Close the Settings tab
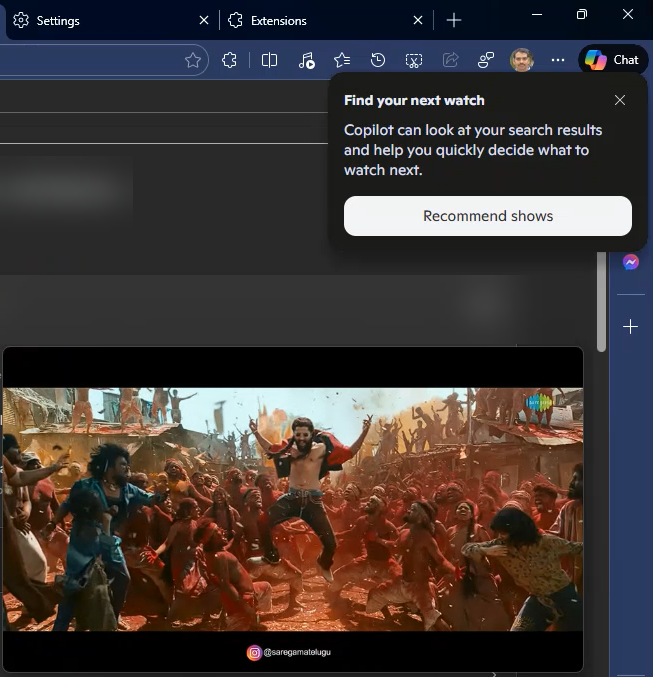This screenshot has width=653, height=677. 204,20
